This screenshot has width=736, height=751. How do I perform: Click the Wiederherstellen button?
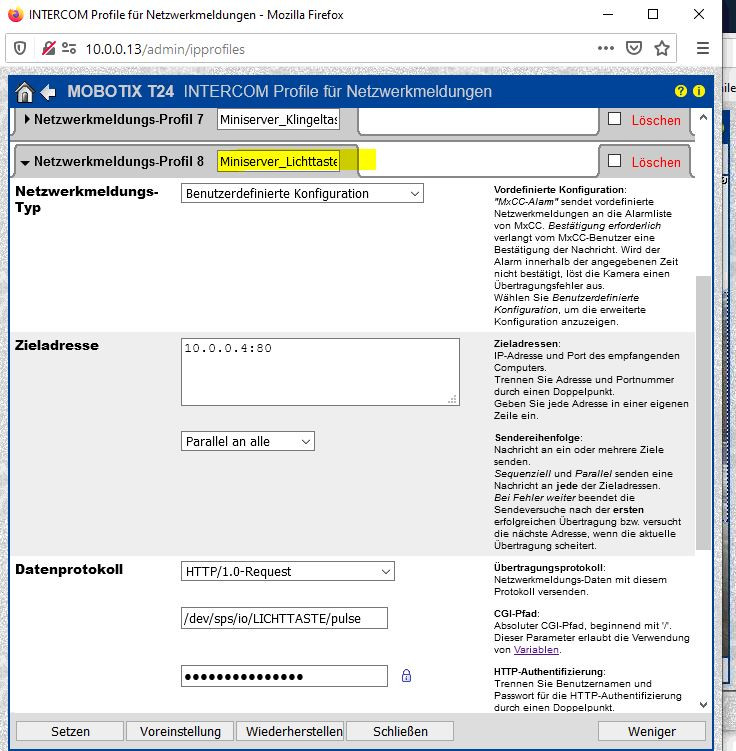coord(290,731)
